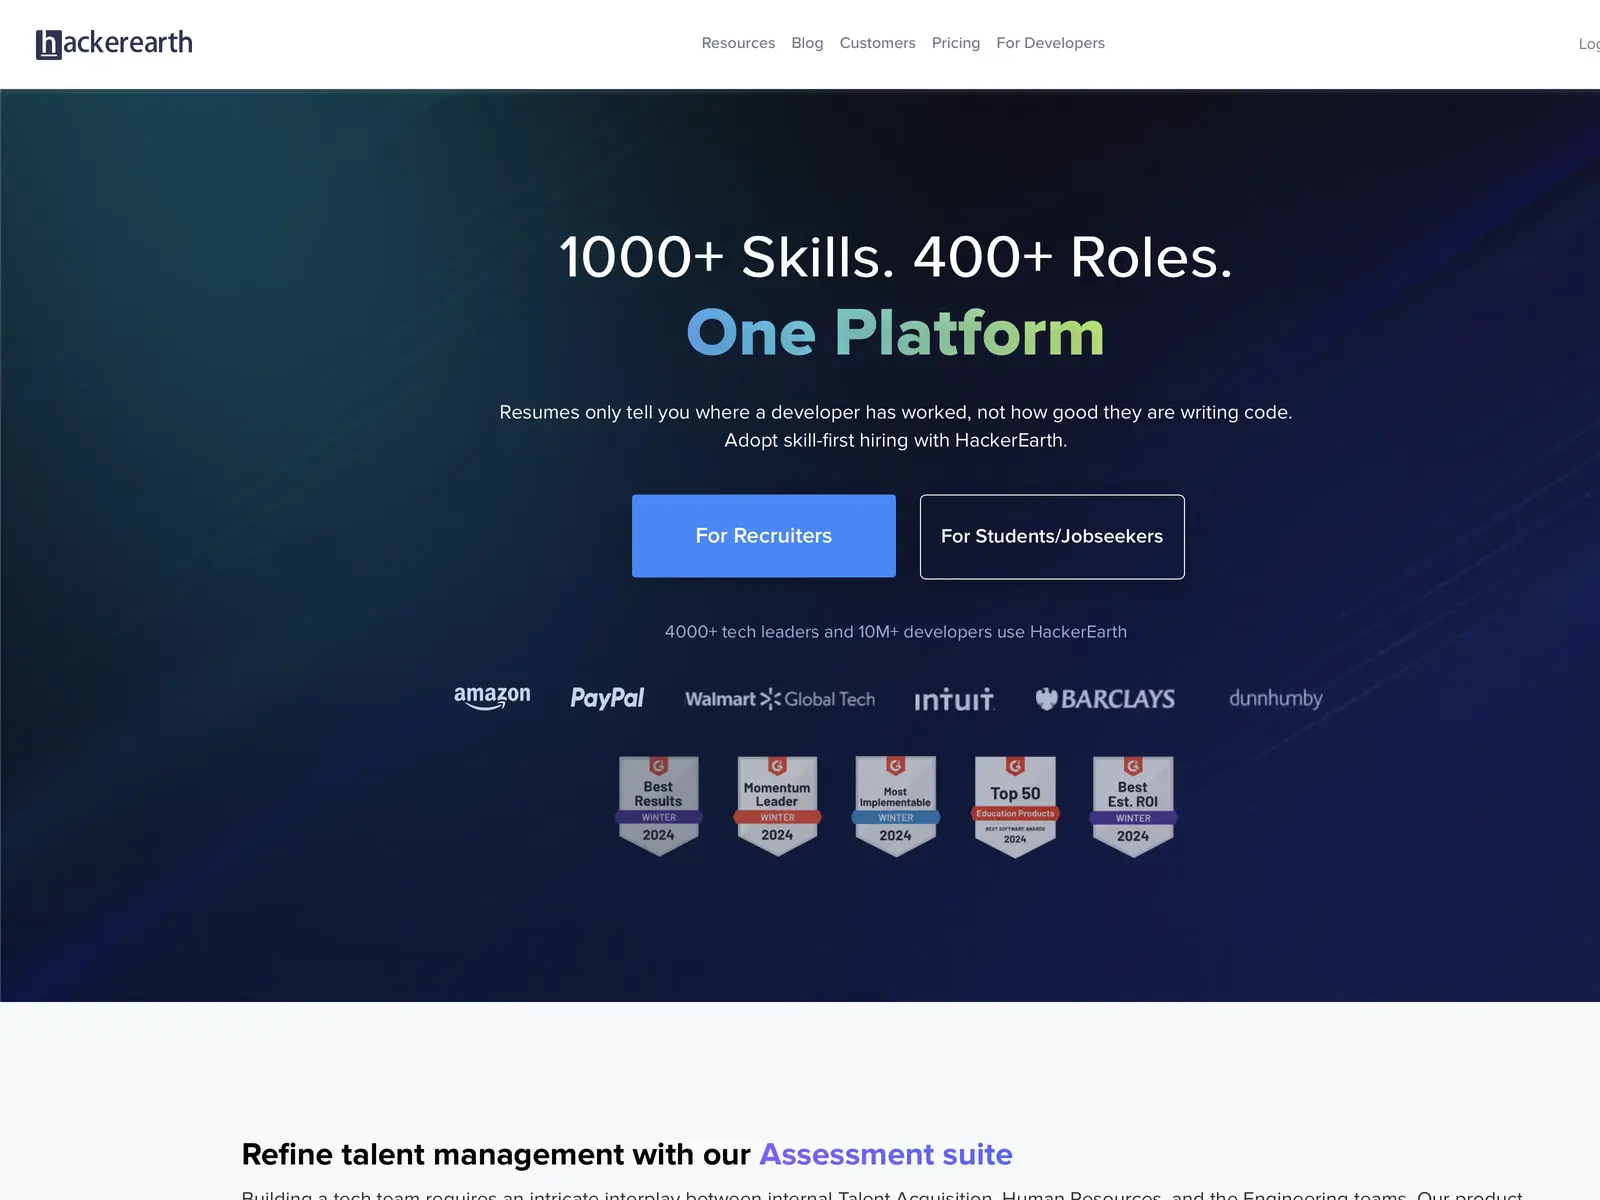Click the PayPal logo
The height and width of the screenshot is (1200, 1600).
coord(607,698)
